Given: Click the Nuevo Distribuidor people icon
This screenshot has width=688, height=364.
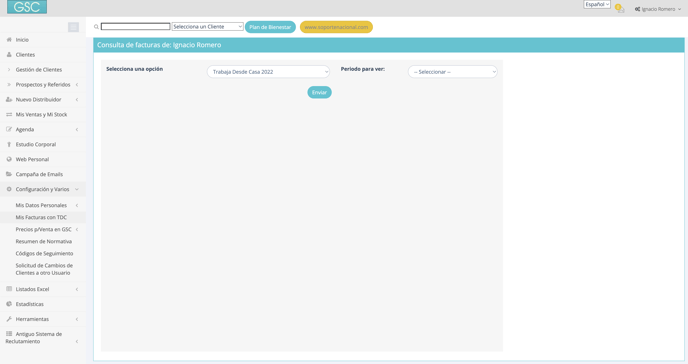Looking at the screenshot, I should [9, 100].
